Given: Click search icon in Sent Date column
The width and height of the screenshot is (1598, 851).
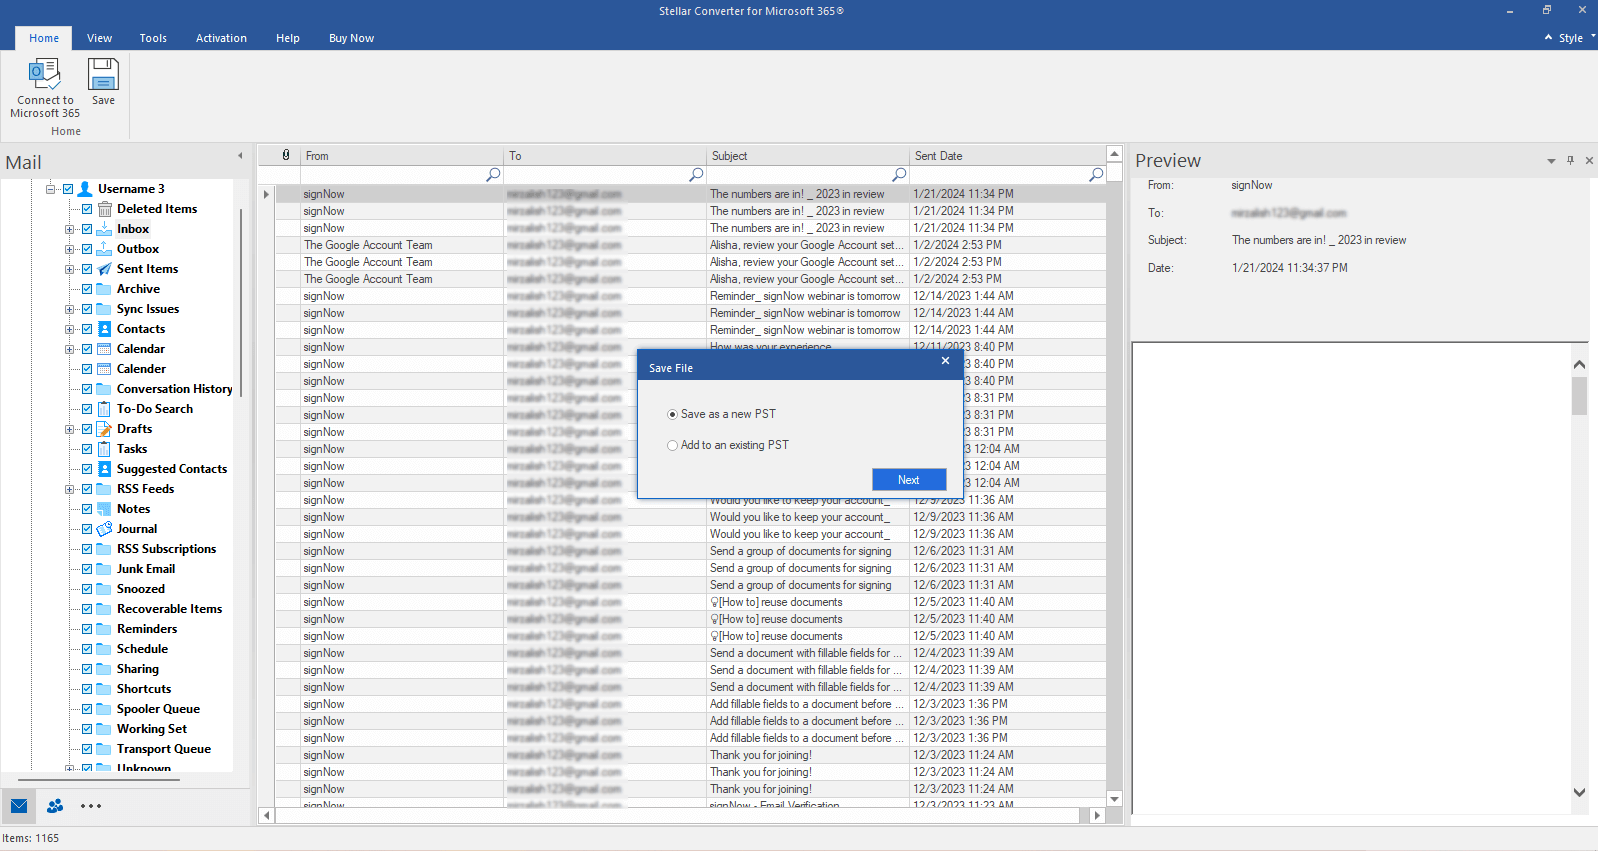Looking at the screenshot, I should coord(1096,175).
